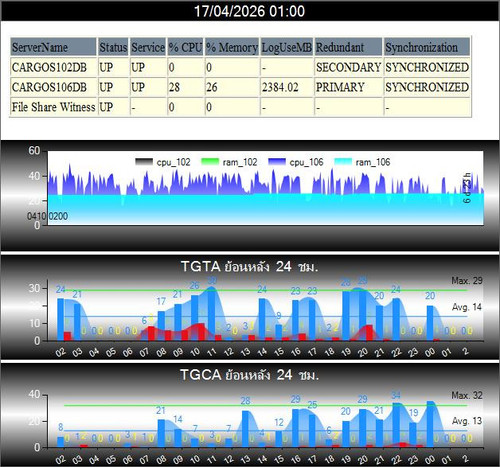The image size is (500, 467).
Task: Select the Redundant column header
Action: click(348, 47)
